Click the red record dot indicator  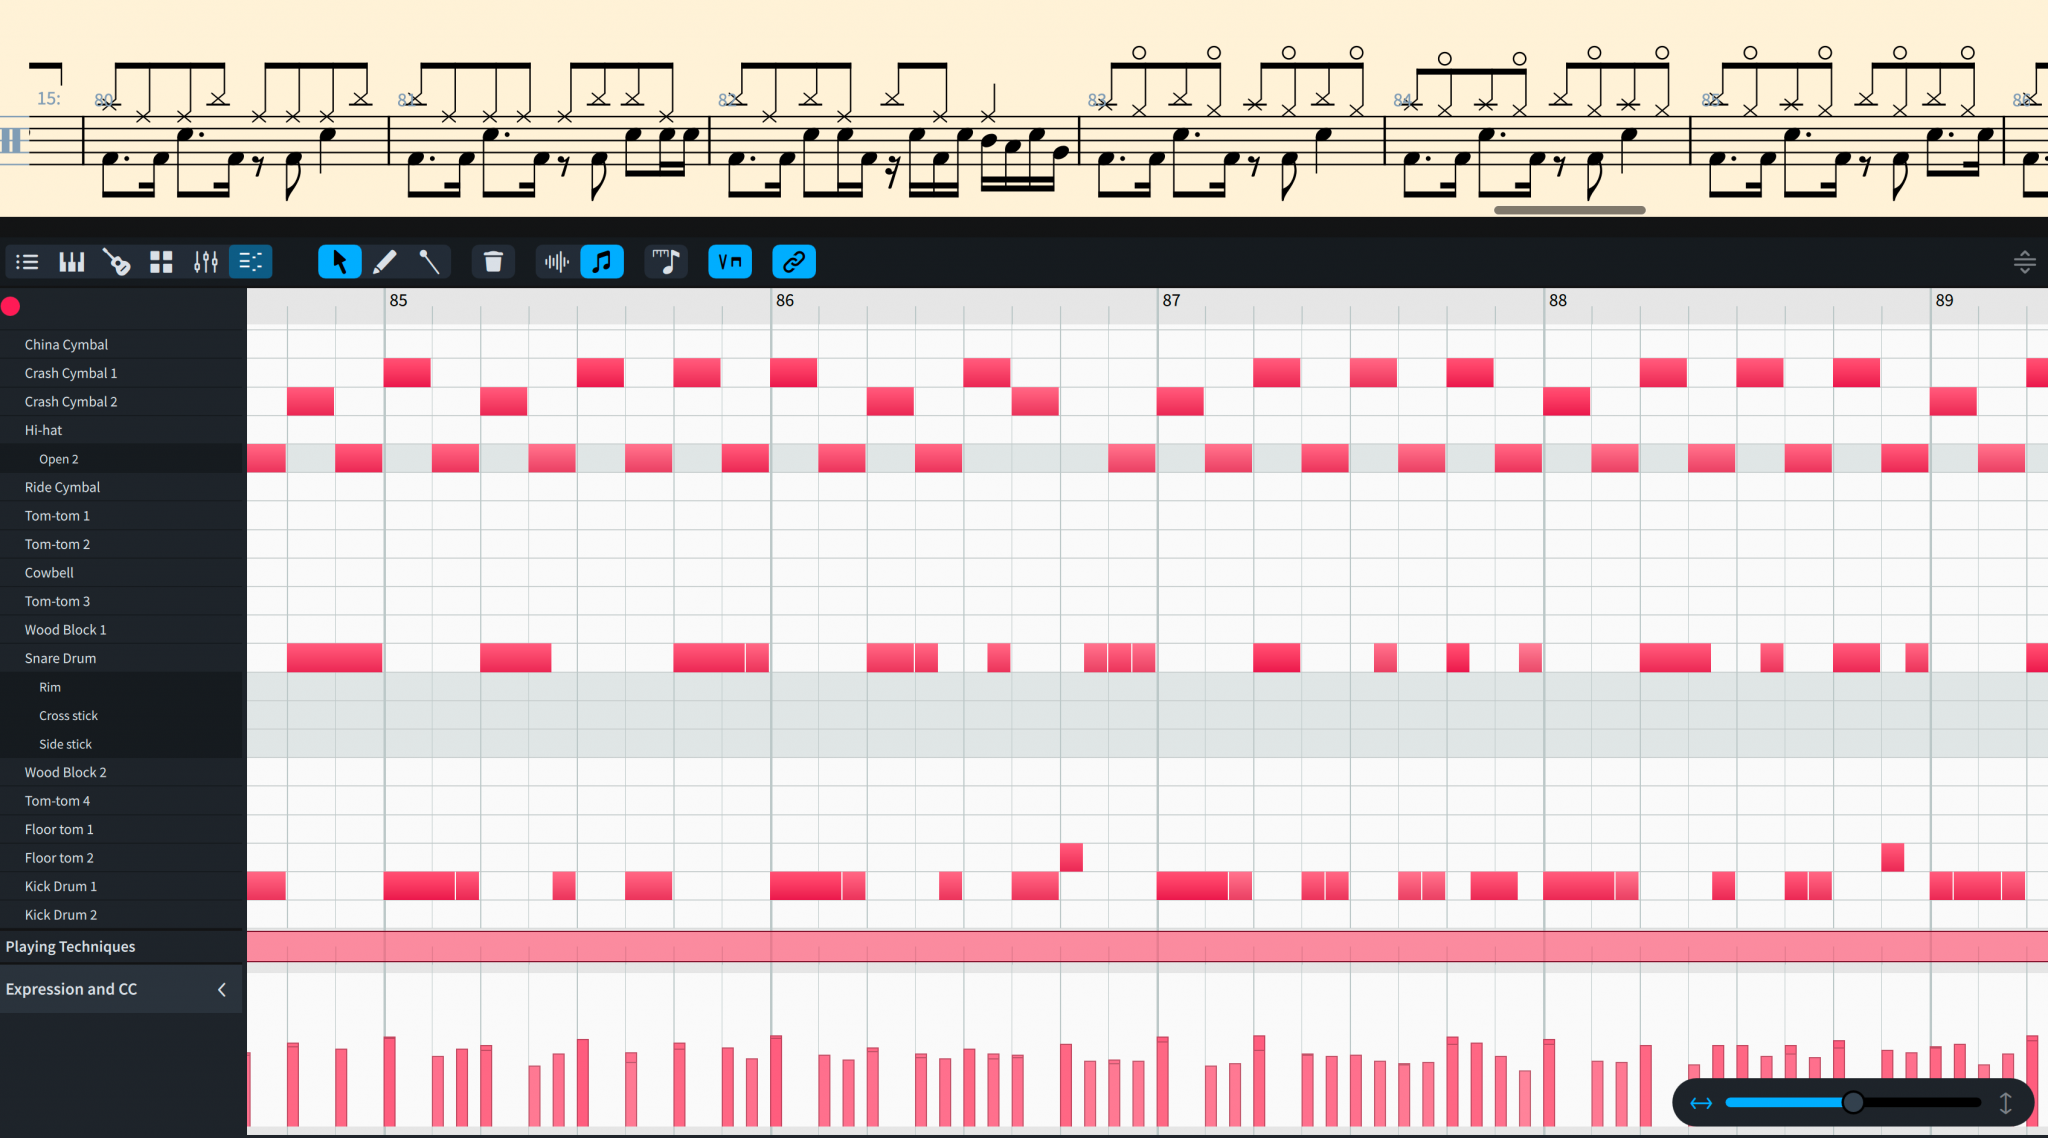tap(11, 307)
